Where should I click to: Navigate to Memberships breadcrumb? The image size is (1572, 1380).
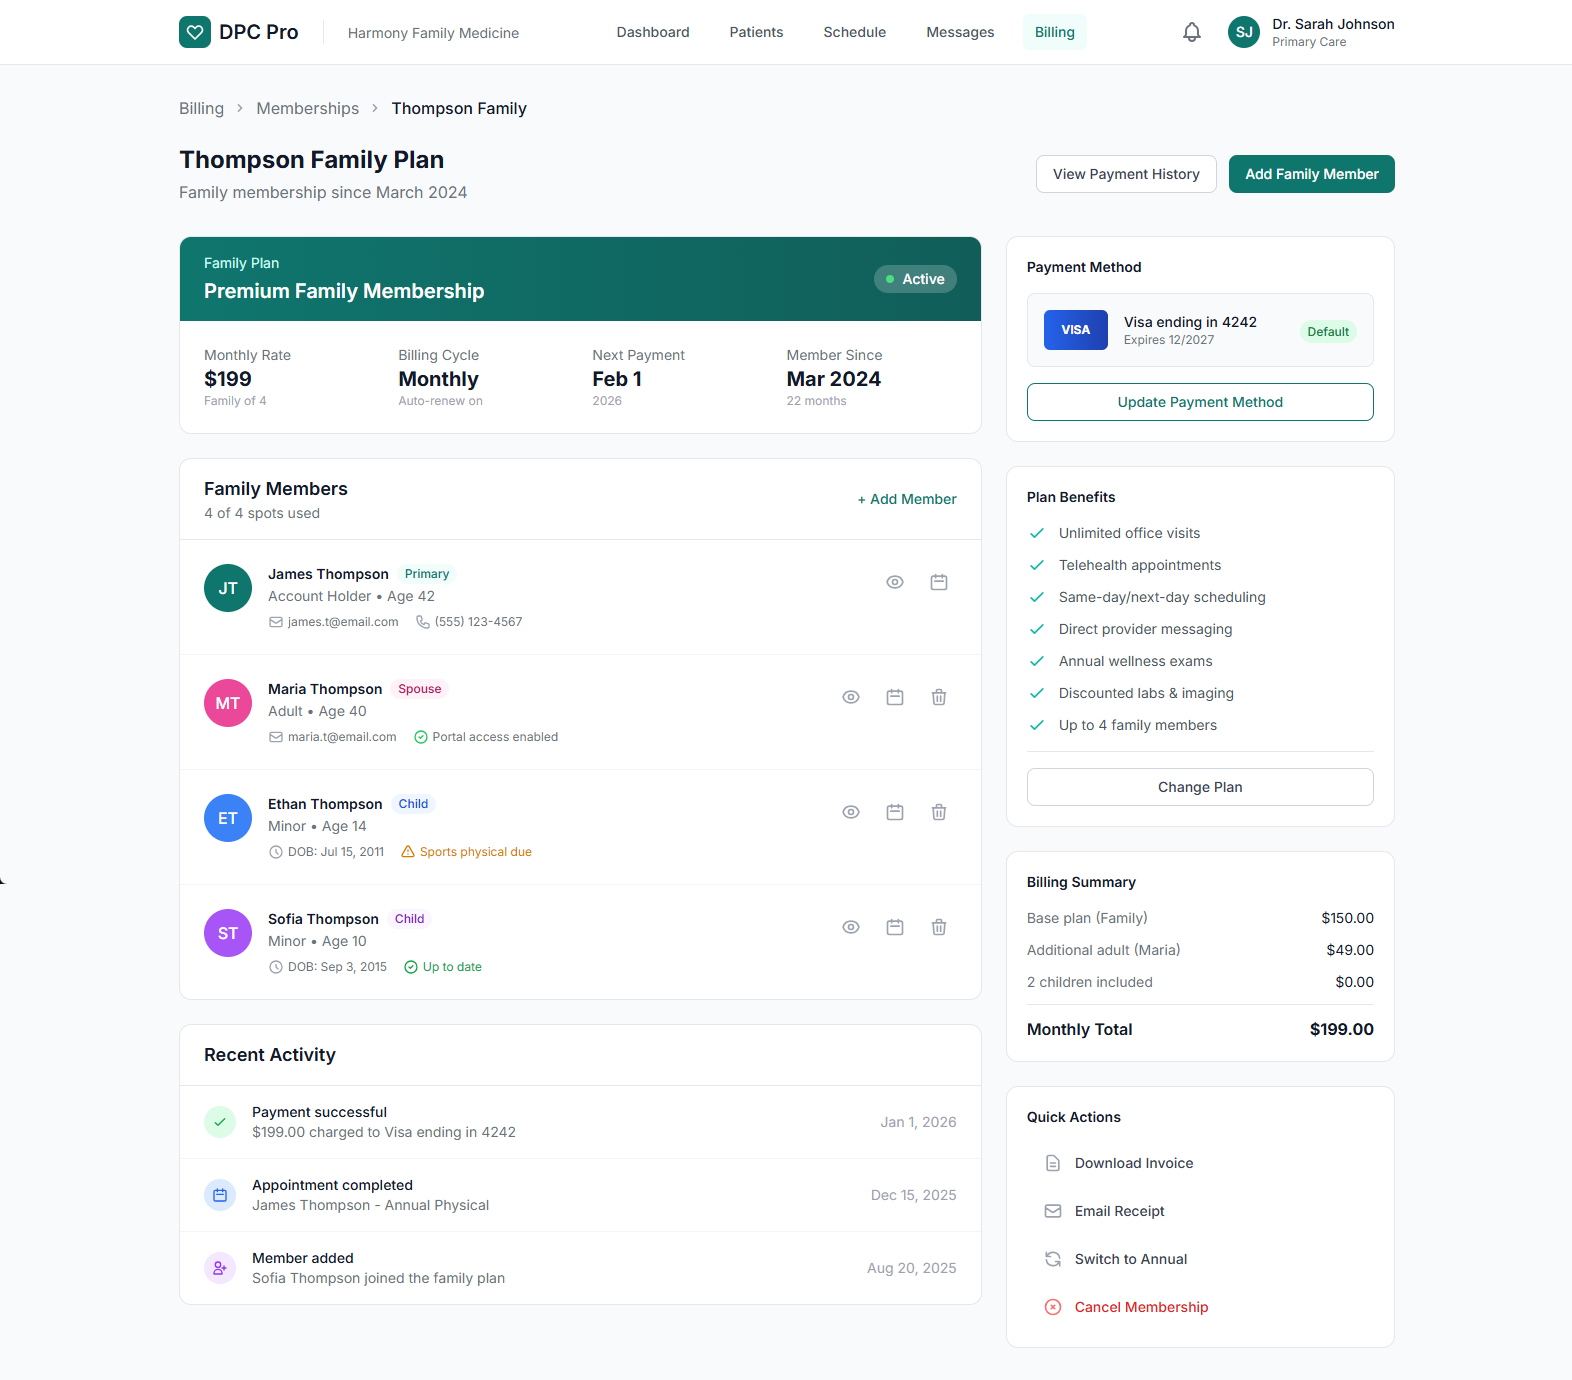coord(307,108)
